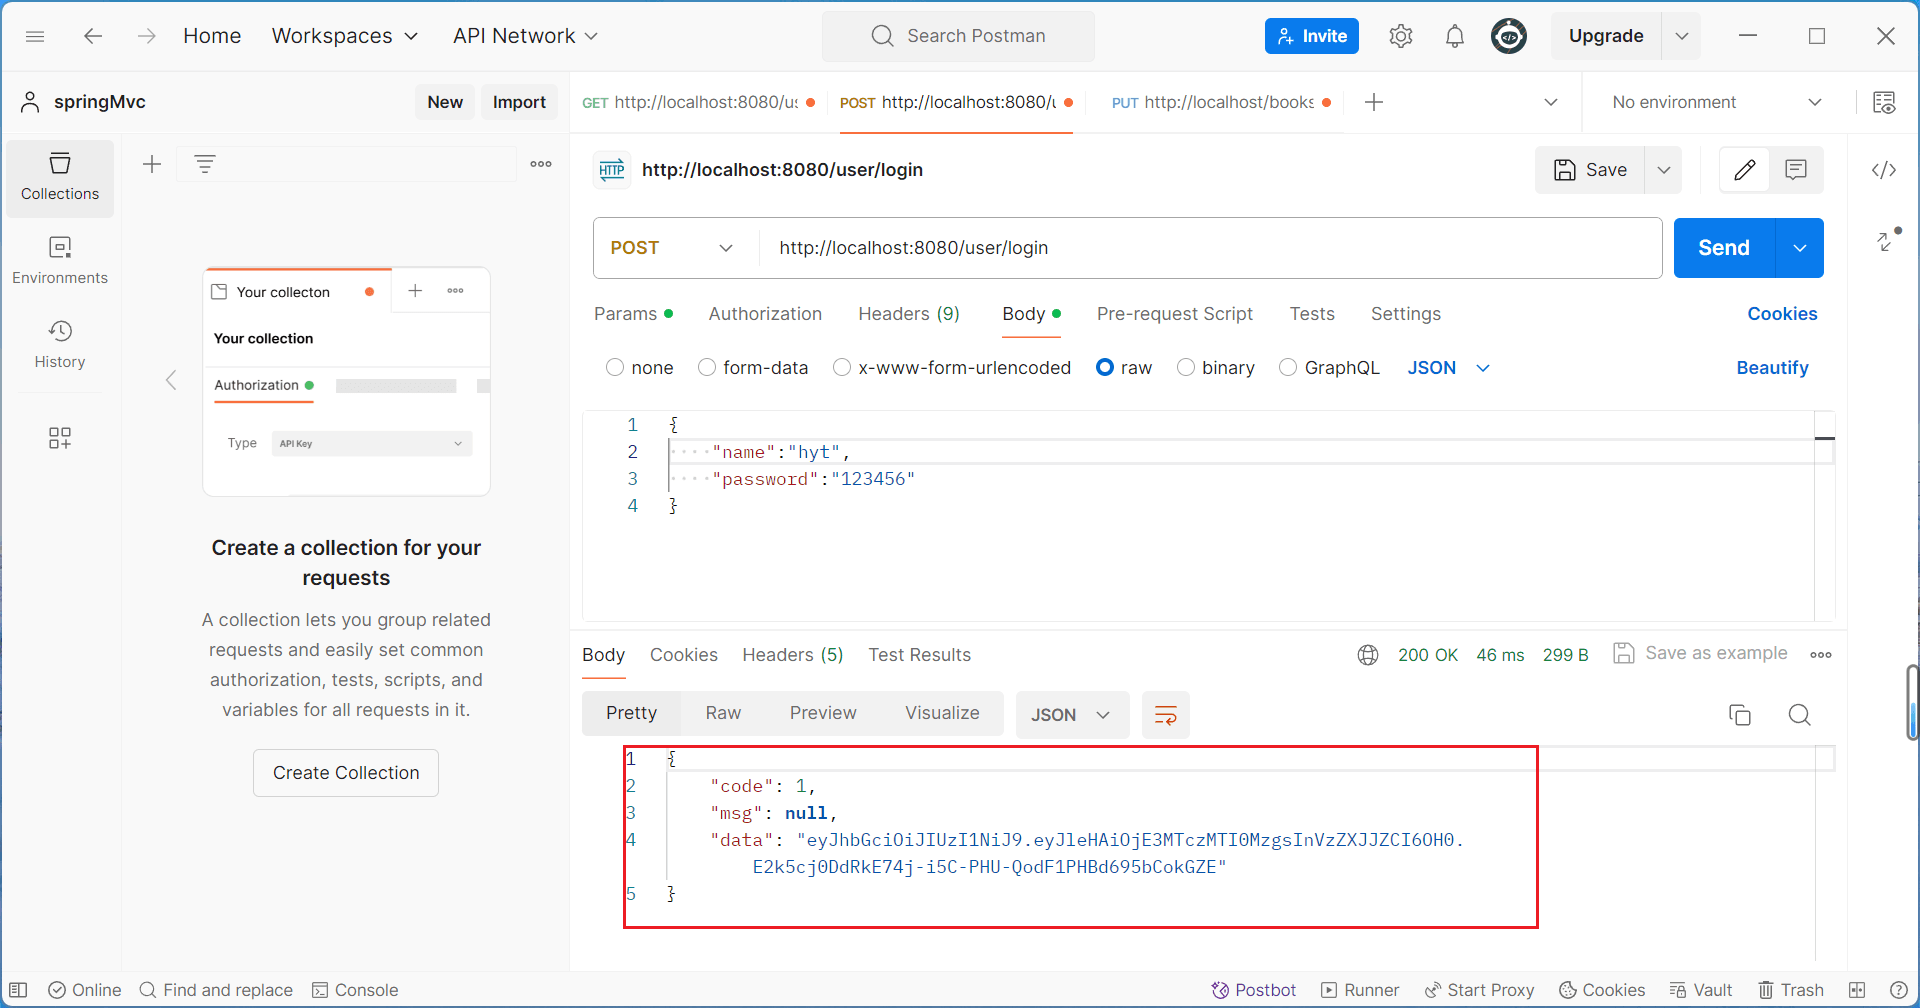This screenshot has height=1008, width=1920.
Task: Open the Tests tab
Action: [x=1312, y=314]
